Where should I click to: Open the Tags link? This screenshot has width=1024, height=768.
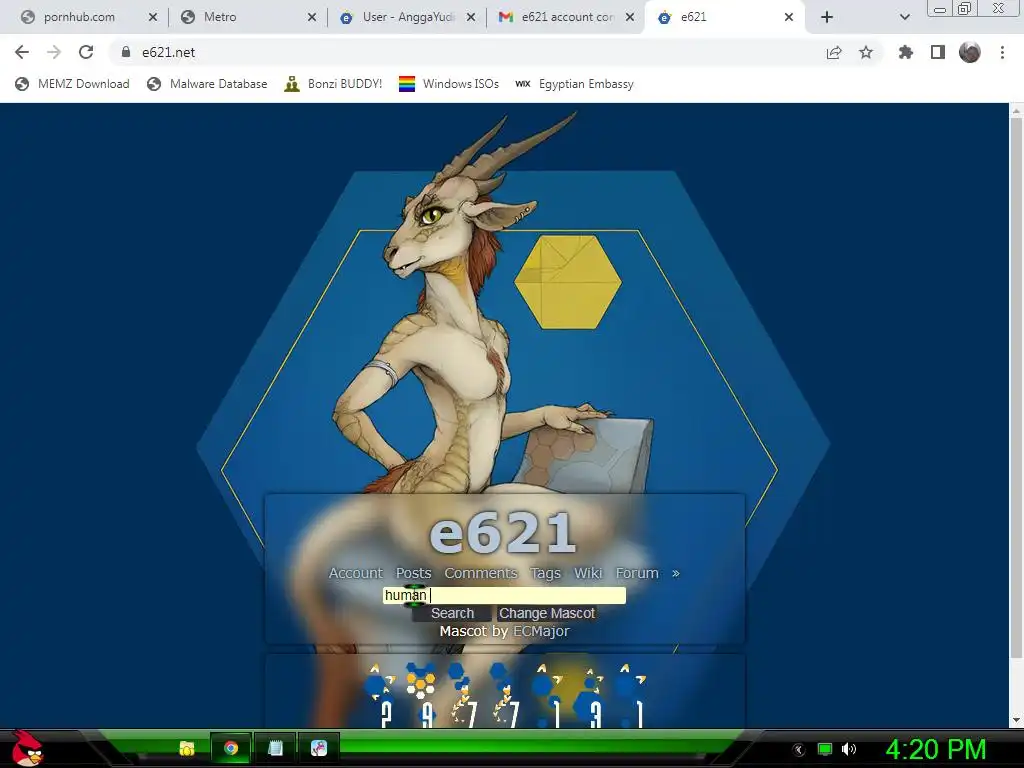(545, 573)
